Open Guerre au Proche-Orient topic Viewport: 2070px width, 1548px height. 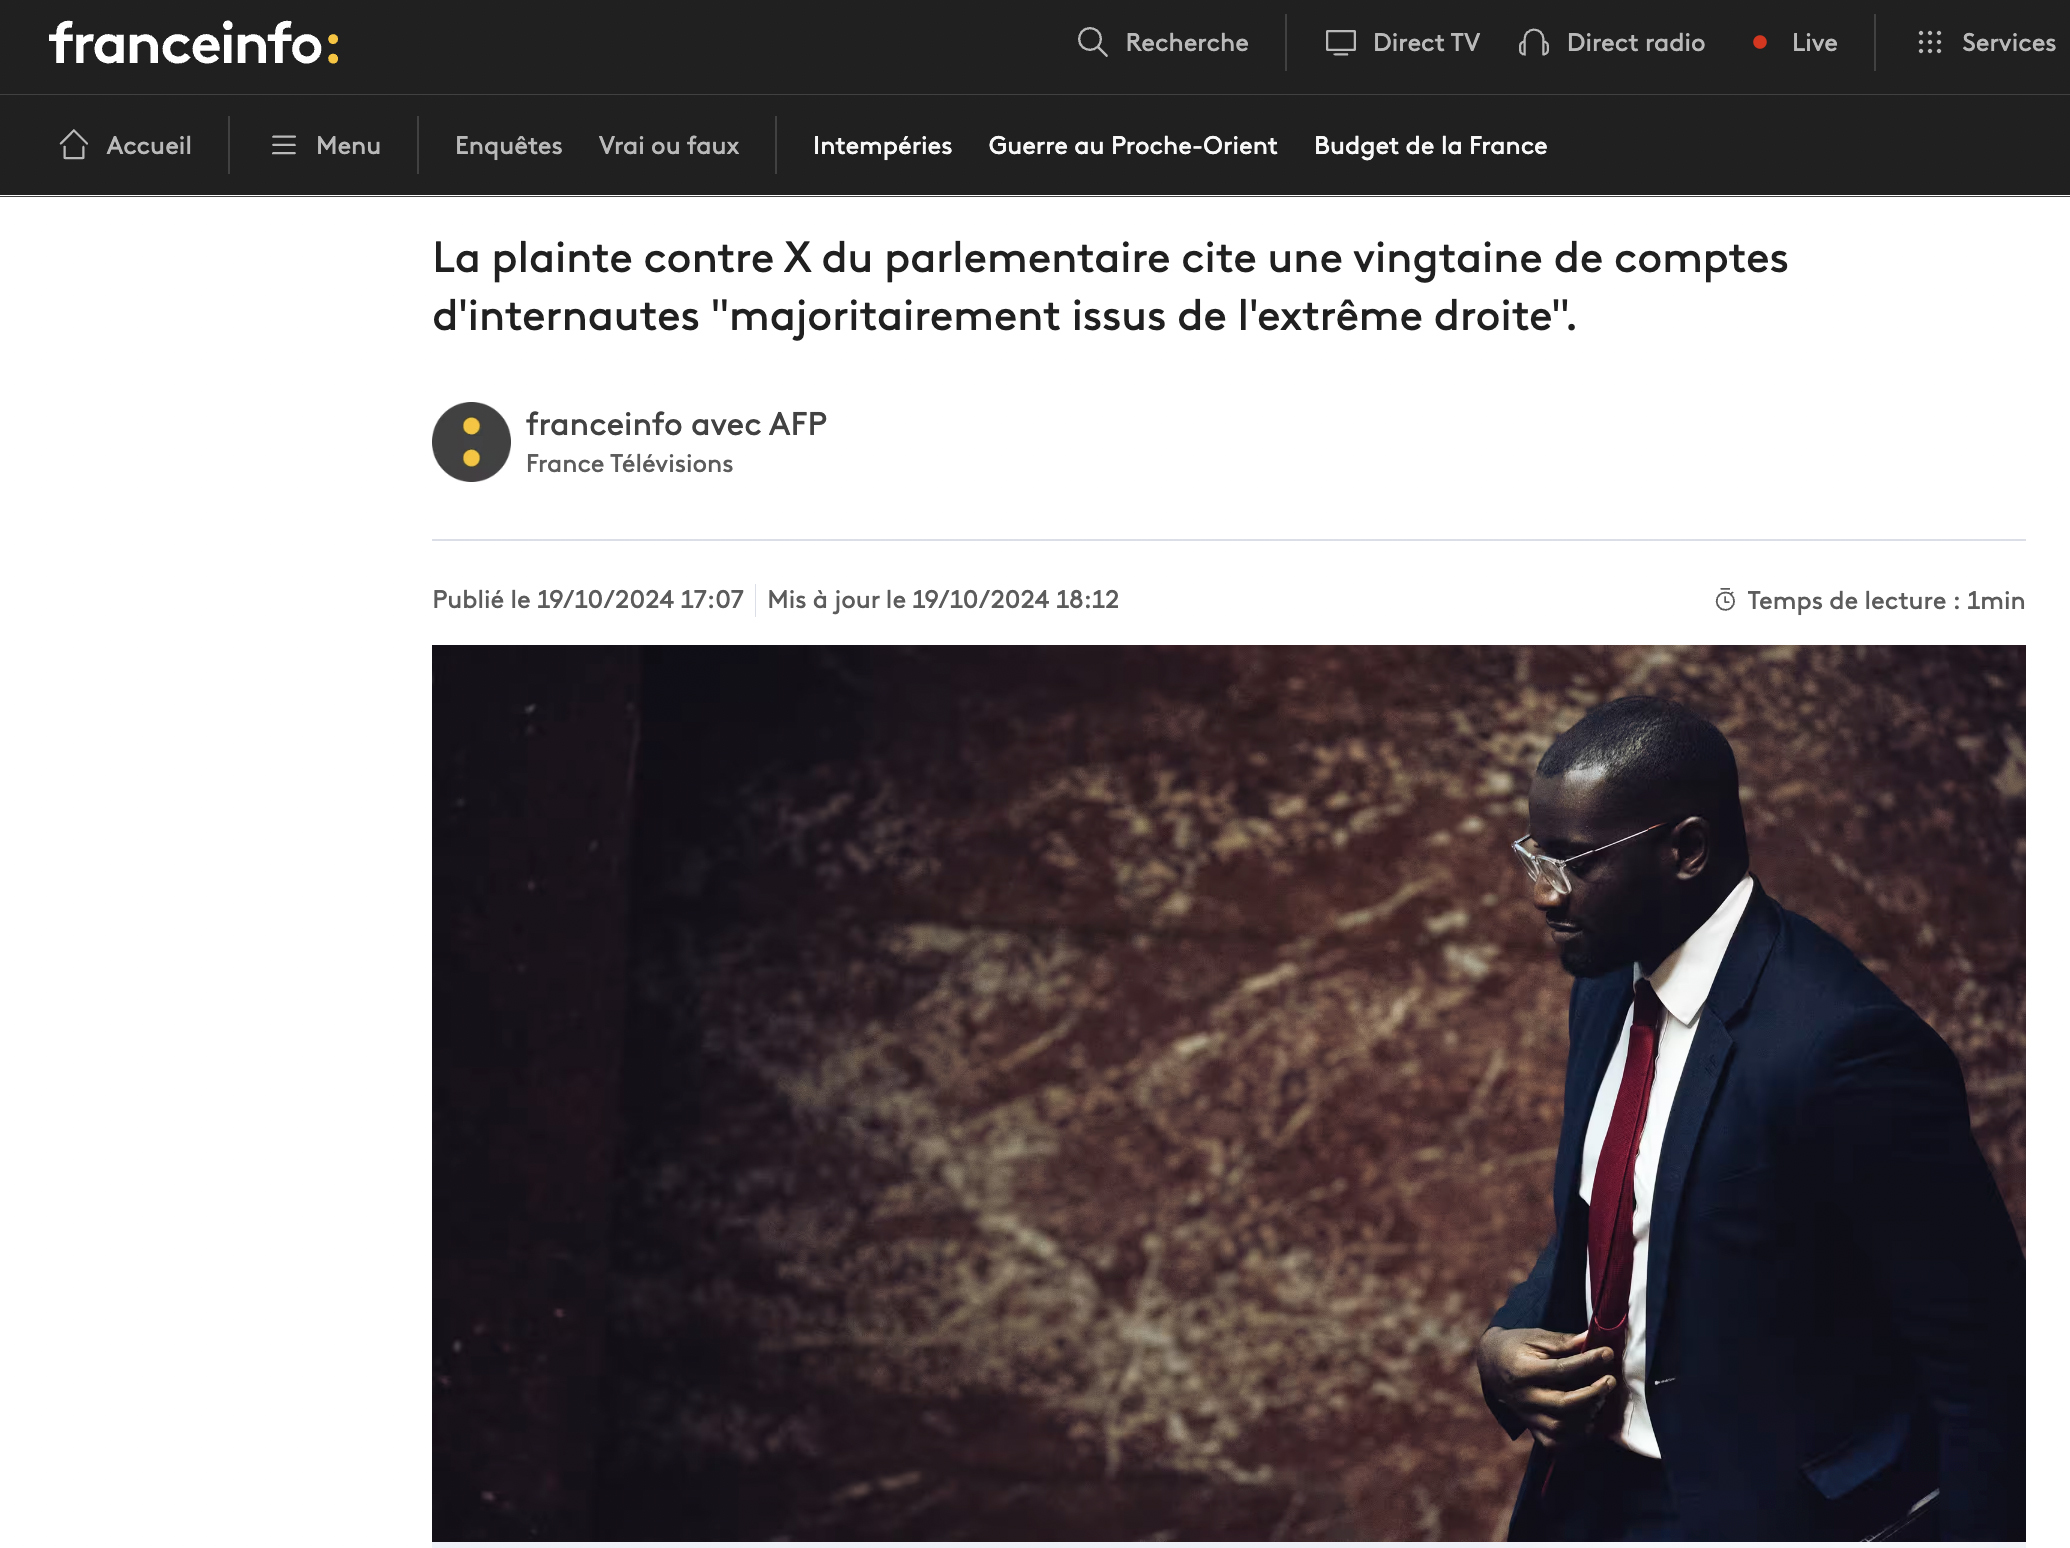click(x=1132, y=146)
